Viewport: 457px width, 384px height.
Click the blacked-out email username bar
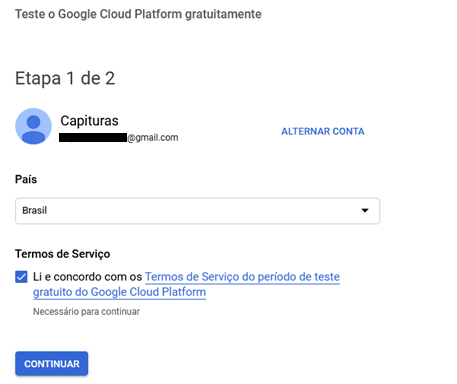[93, 137]
